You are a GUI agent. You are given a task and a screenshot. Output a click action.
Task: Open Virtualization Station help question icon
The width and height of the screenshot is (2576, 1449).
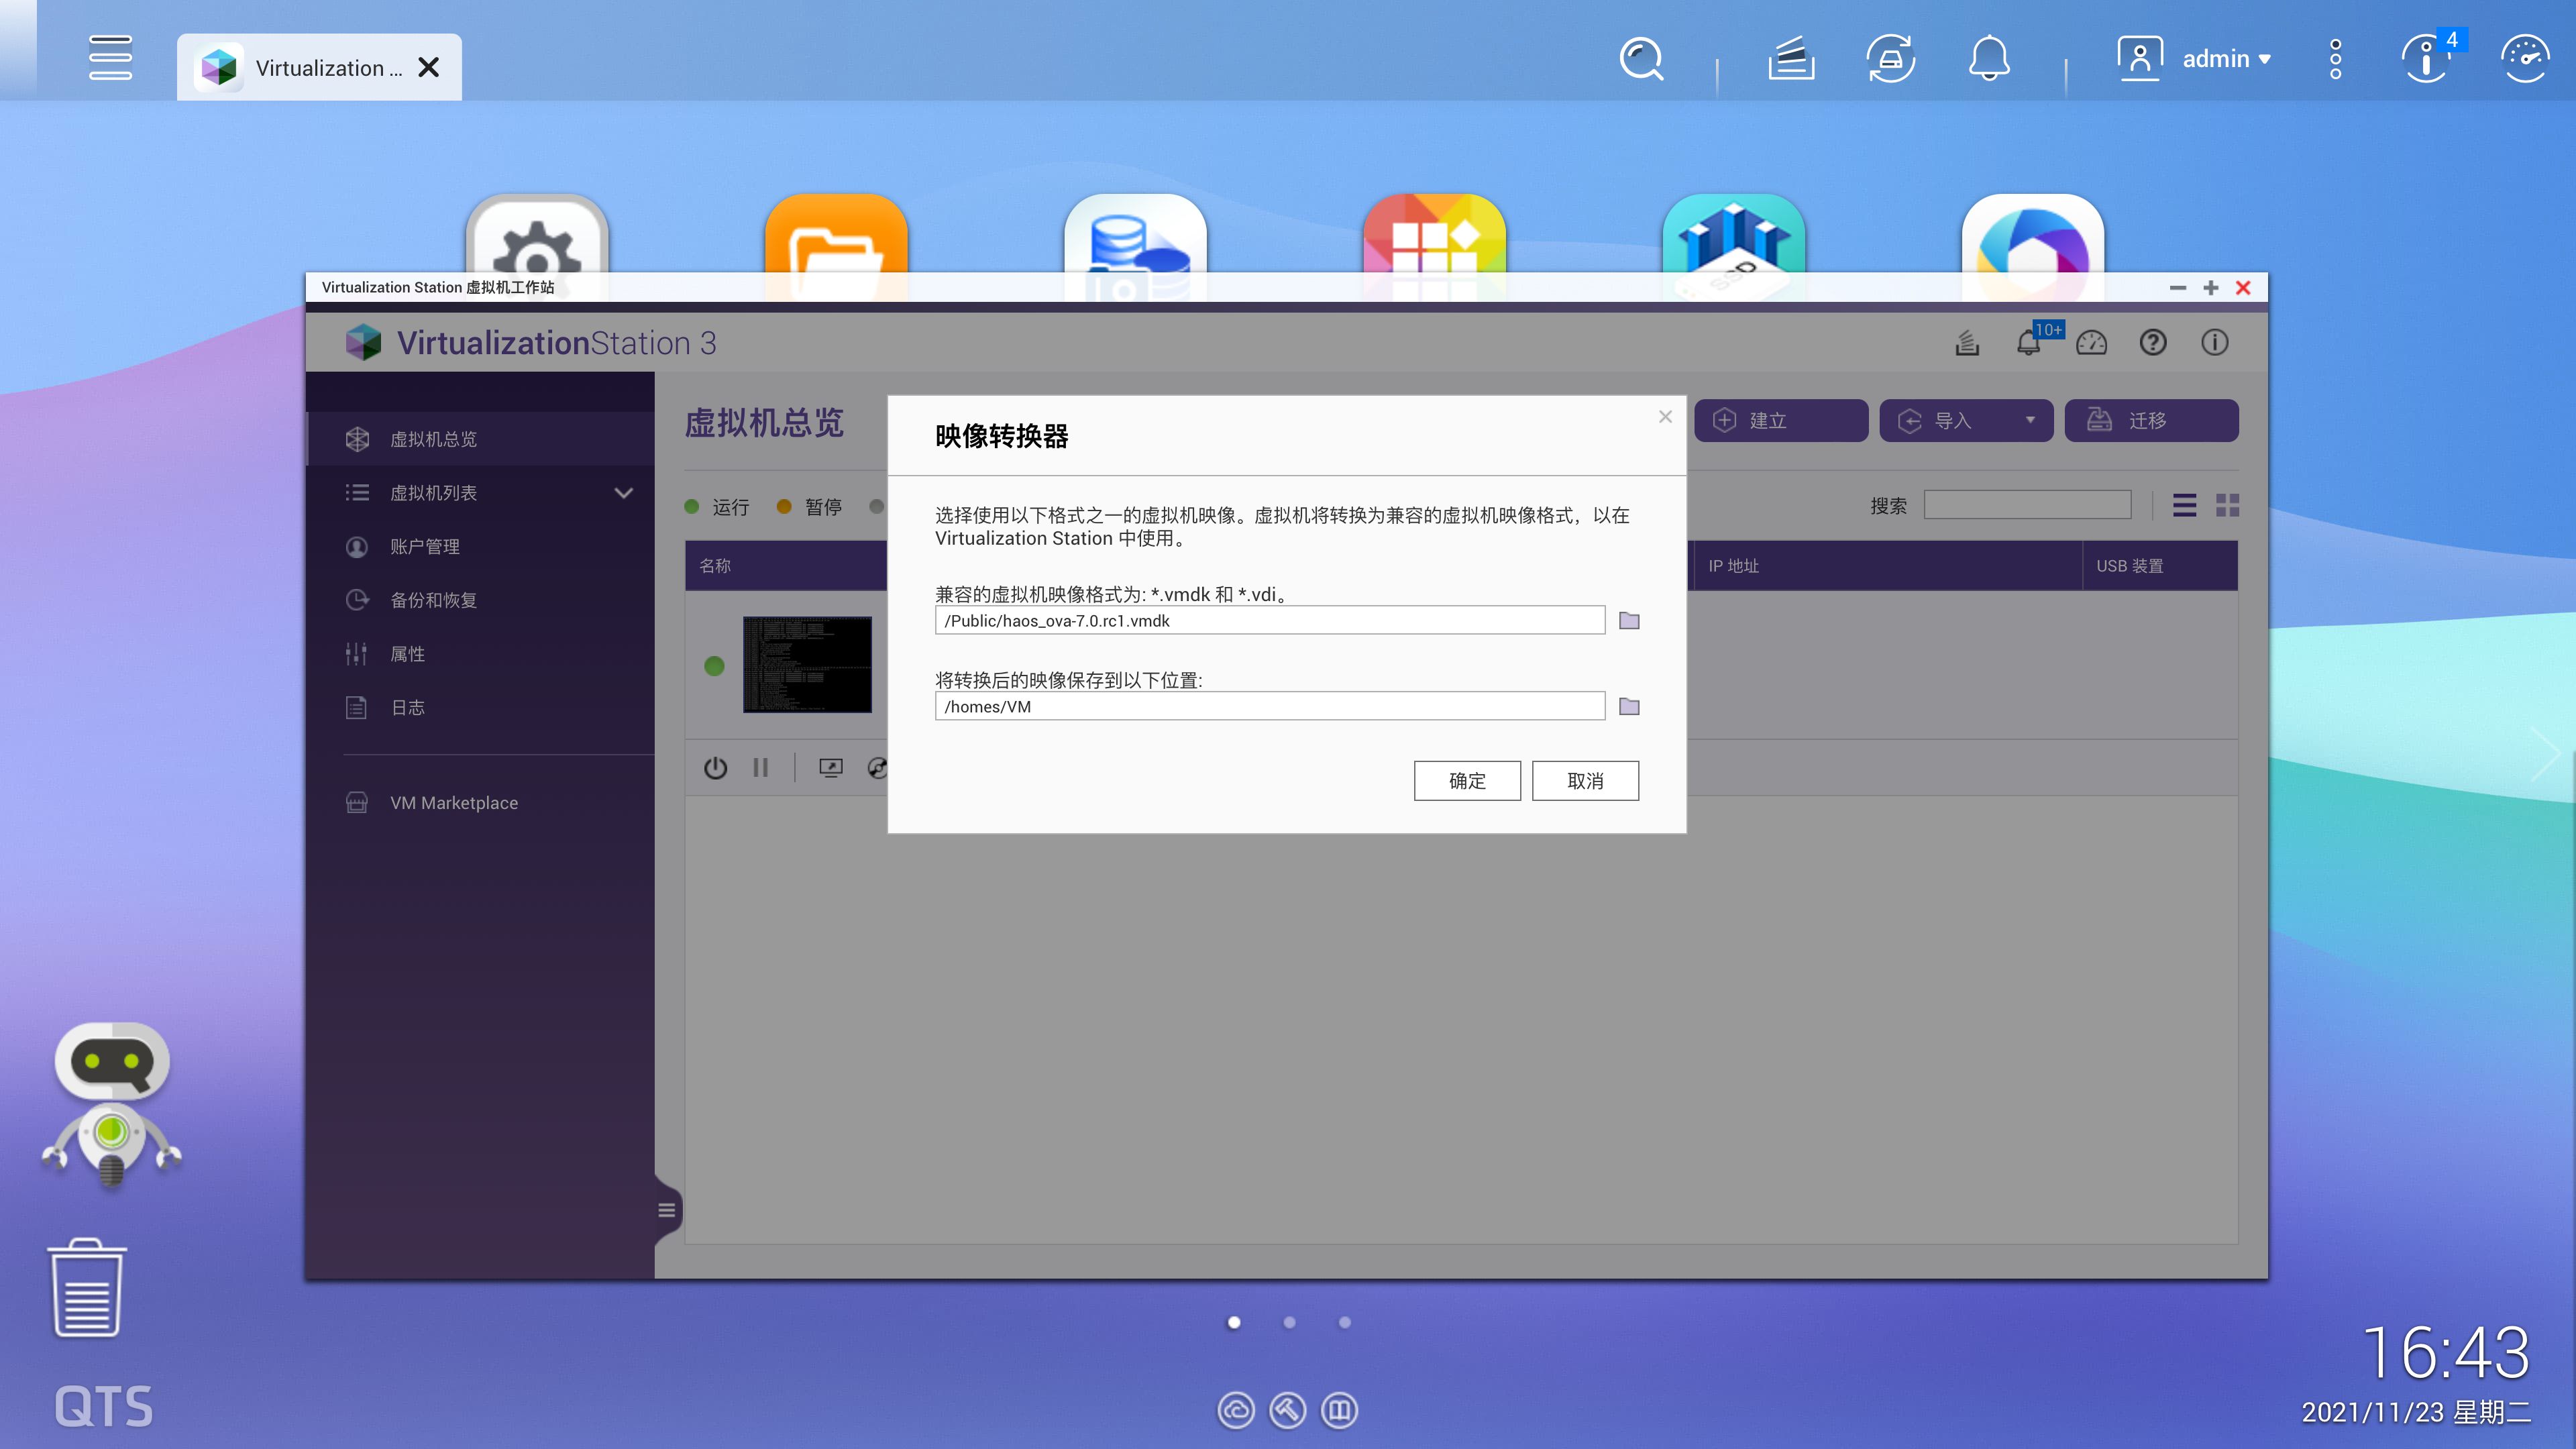(x=2153, y=343)
